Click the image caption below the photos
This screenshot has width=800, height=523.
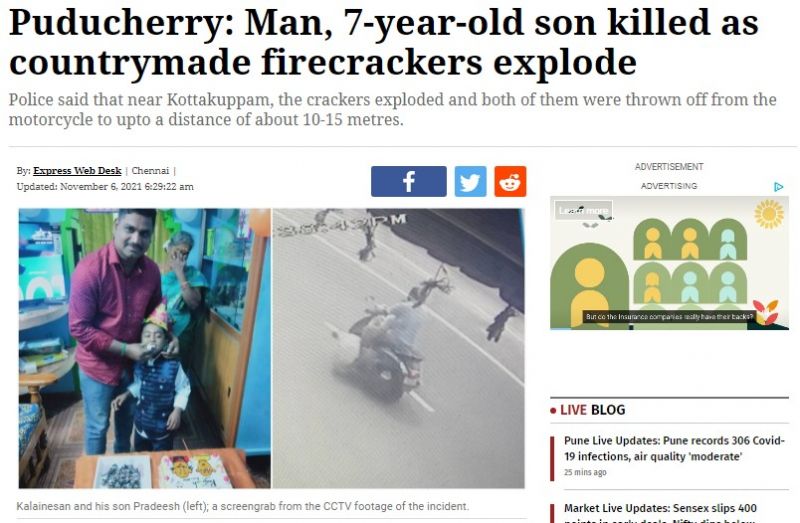point(242,506)
